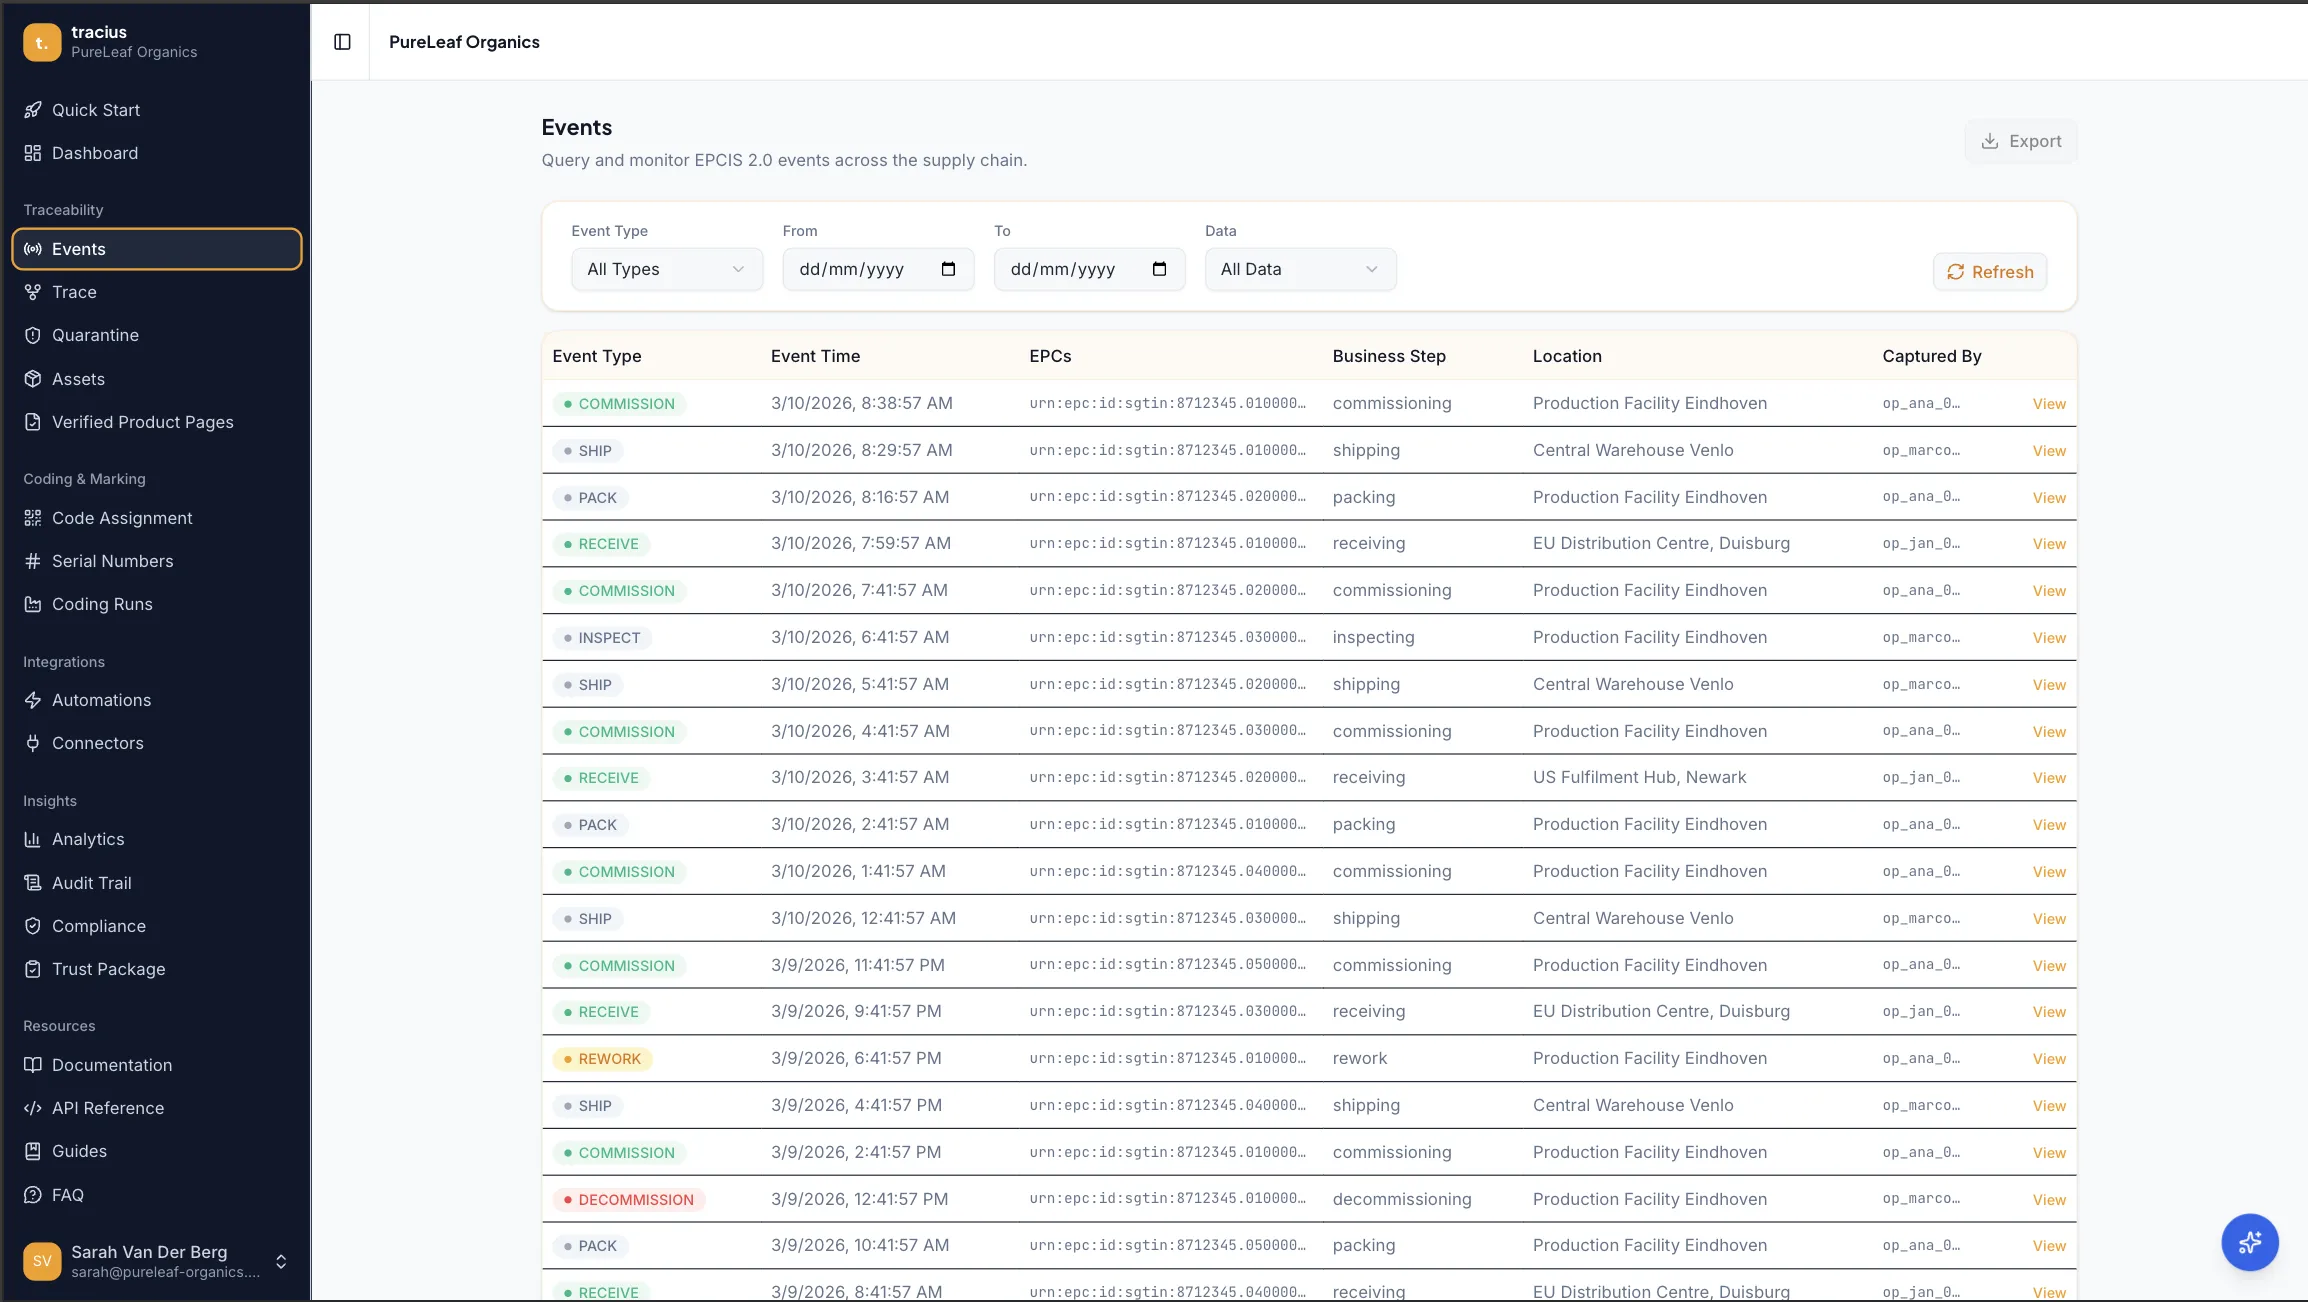Open the Trust Package section
Viewport: 2308px width, 1302px height.
pyautogui.click(x=108, y=968)
